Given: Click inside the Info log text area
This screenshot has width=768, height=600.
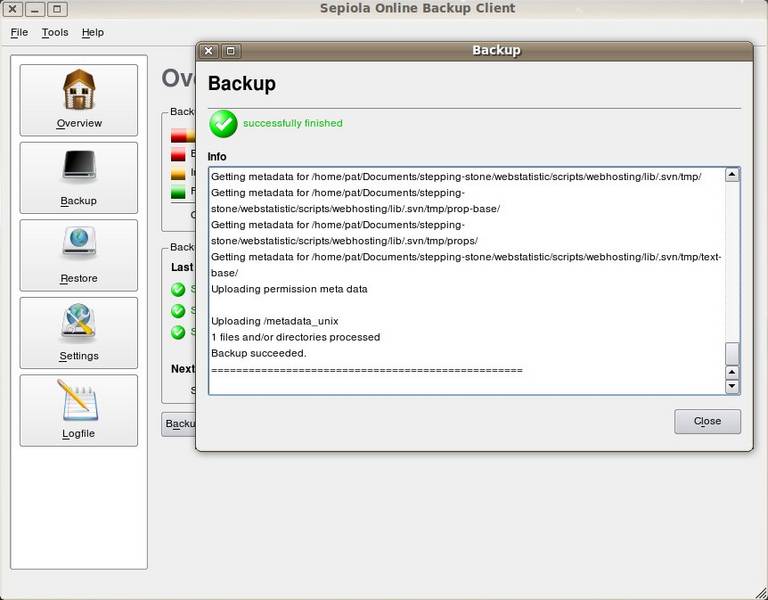Looking at the screenshot, I should (467, 281).
